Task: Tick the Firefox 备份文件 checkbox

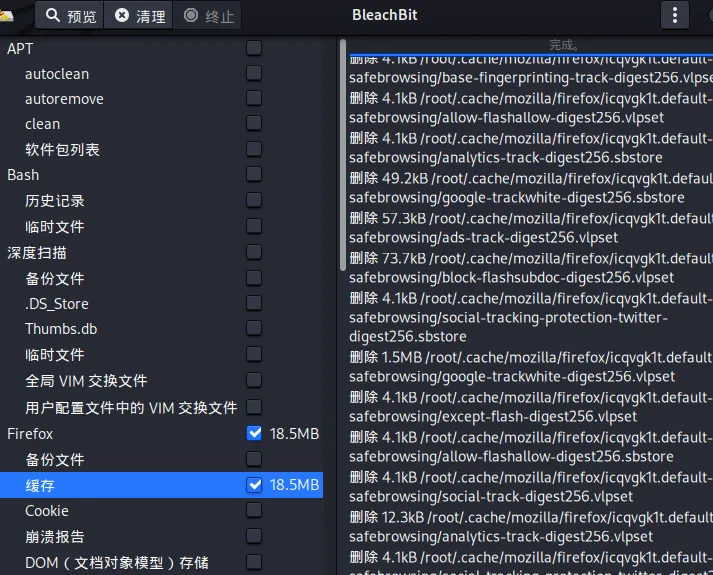Action: (254, 459)
